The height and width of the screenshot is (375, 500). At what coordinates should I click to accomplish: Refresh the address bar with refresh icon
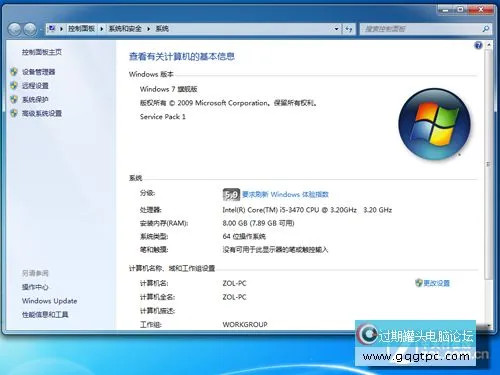349,29
